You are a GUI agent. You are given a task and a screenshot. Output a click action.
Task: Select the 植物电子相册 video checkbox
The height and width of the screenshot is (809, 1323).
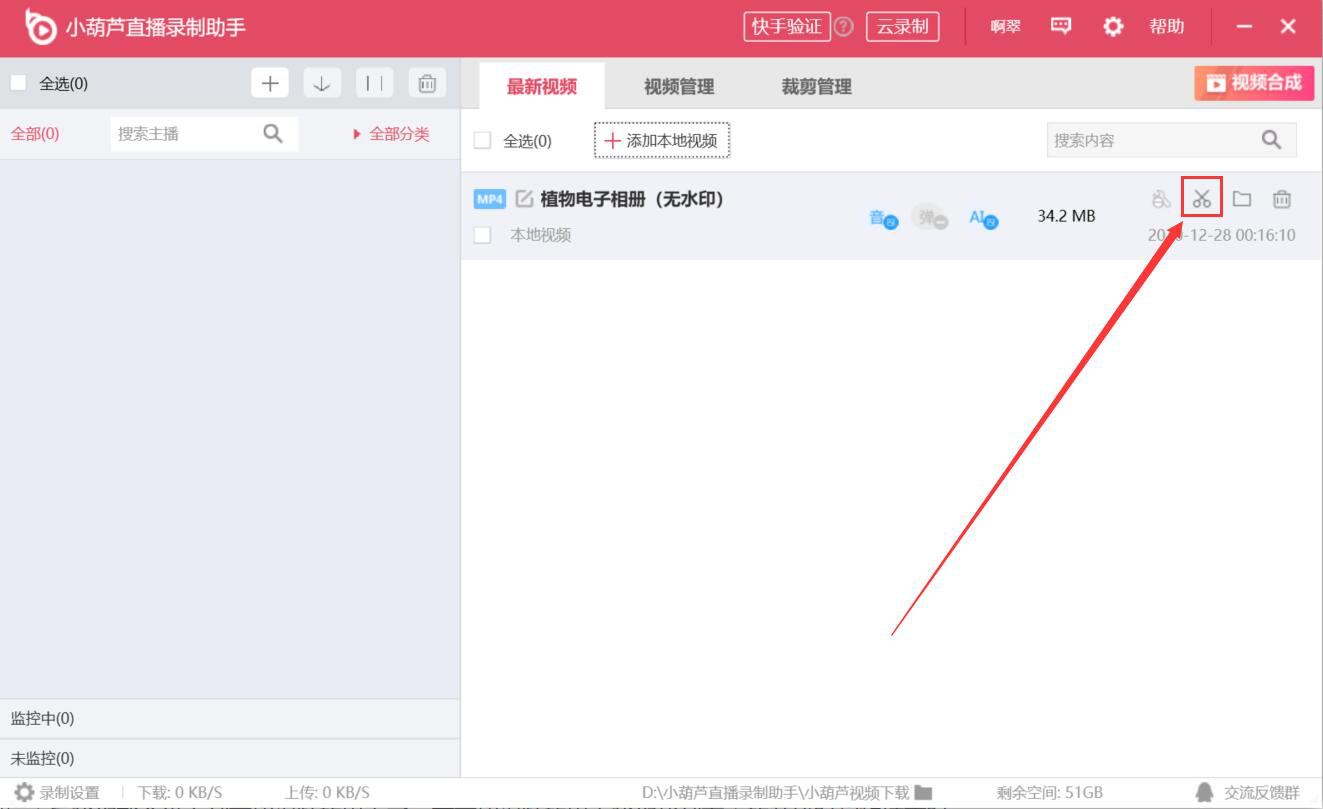482,235
